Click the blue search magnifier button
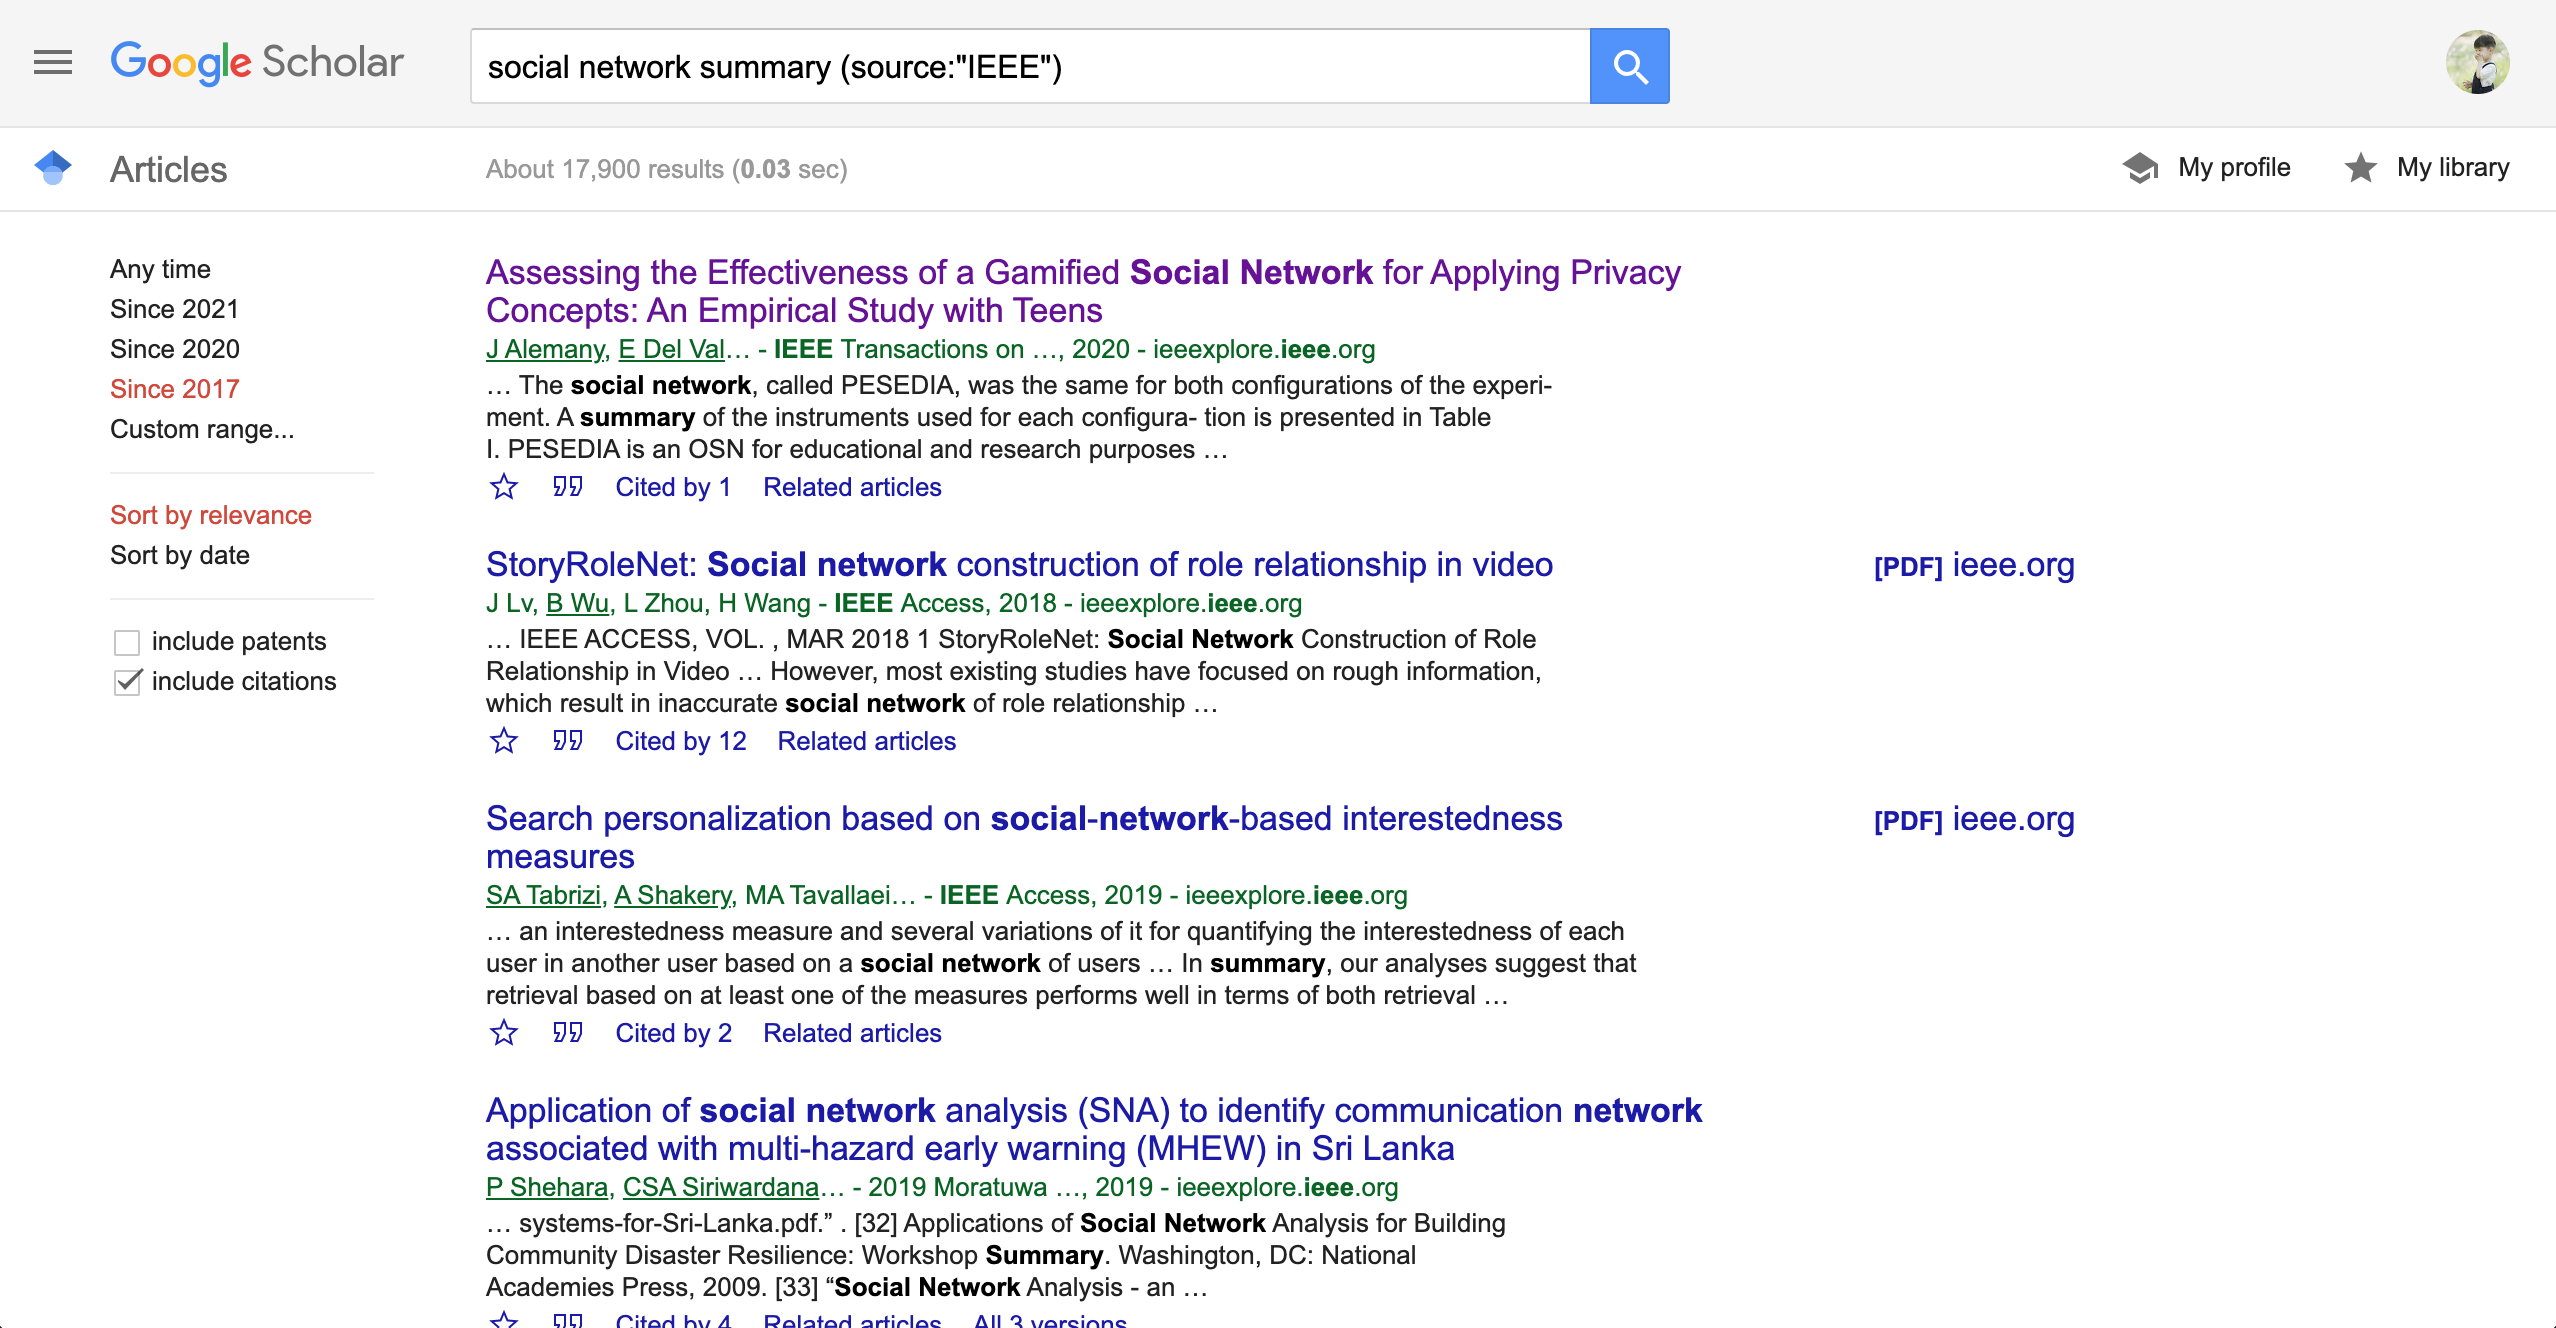The image size is (2556, 1328). (x=1629, y=66)
